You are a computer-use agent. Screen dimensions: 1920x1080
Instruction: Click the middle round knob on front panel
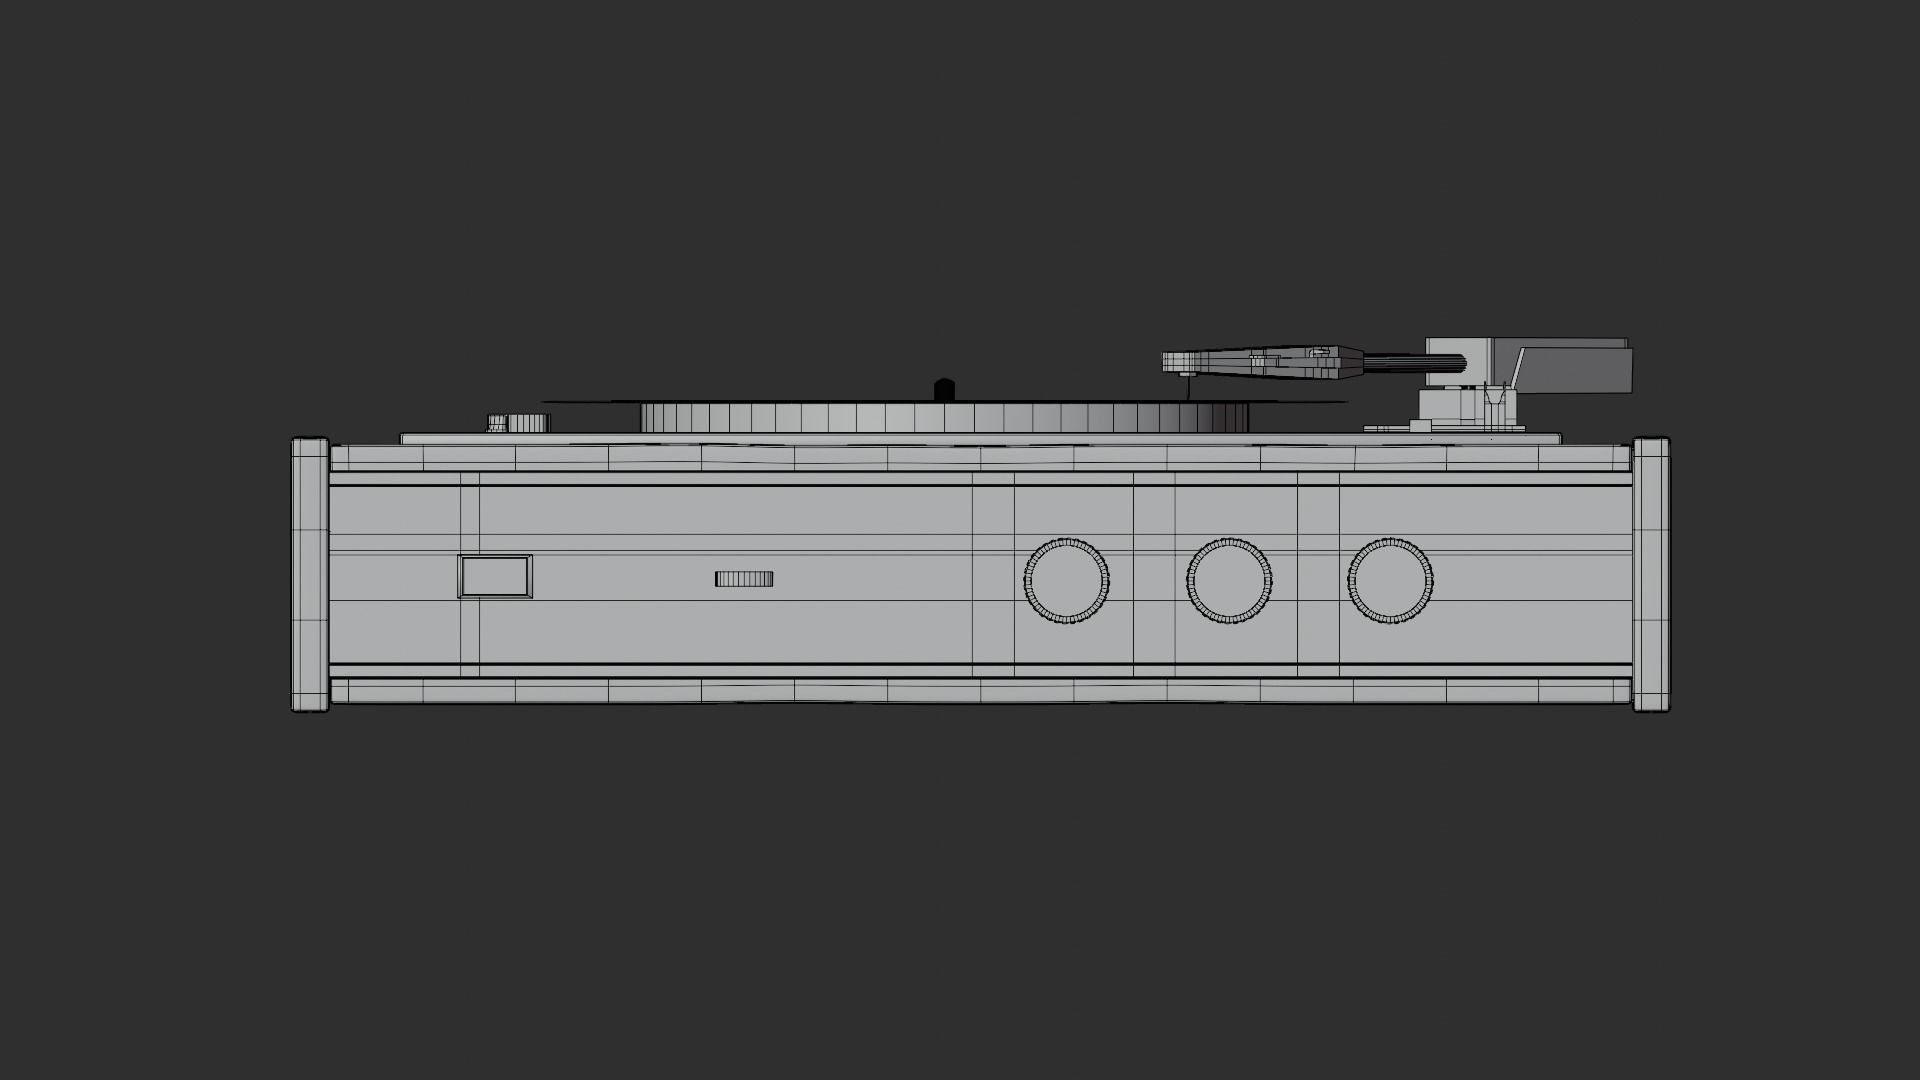[1229, 580]
